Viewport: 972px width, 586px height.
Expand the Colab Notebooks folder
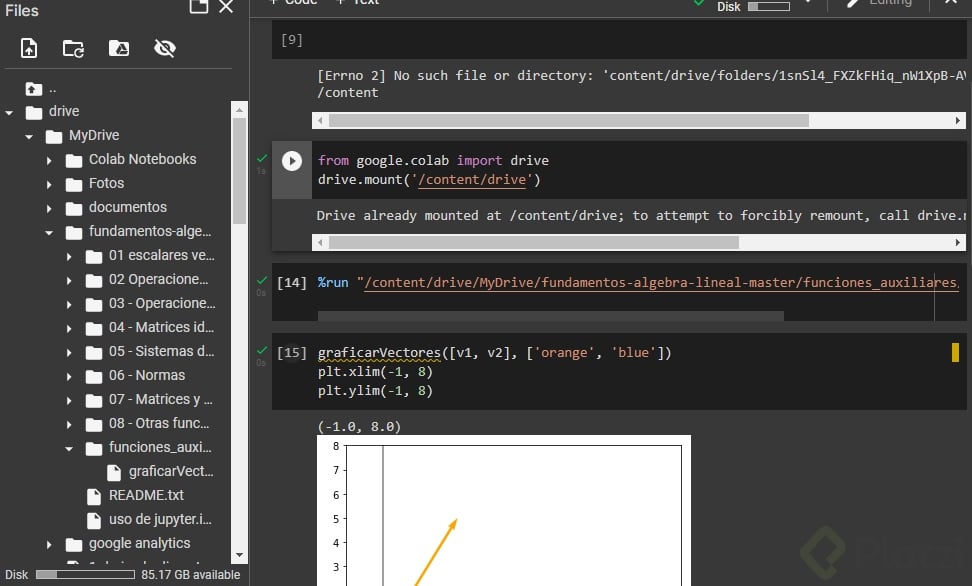(49, 161)
